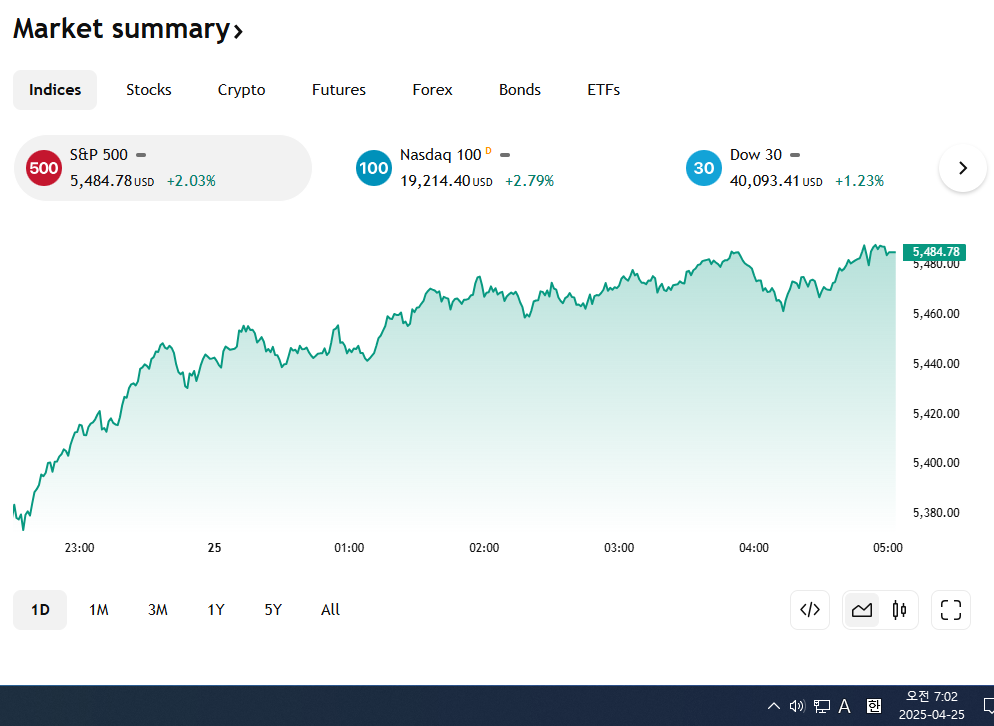Switch to the Stocks tab
The height and width of the screenshot is (726, 994).
click(x=149, y=90)
